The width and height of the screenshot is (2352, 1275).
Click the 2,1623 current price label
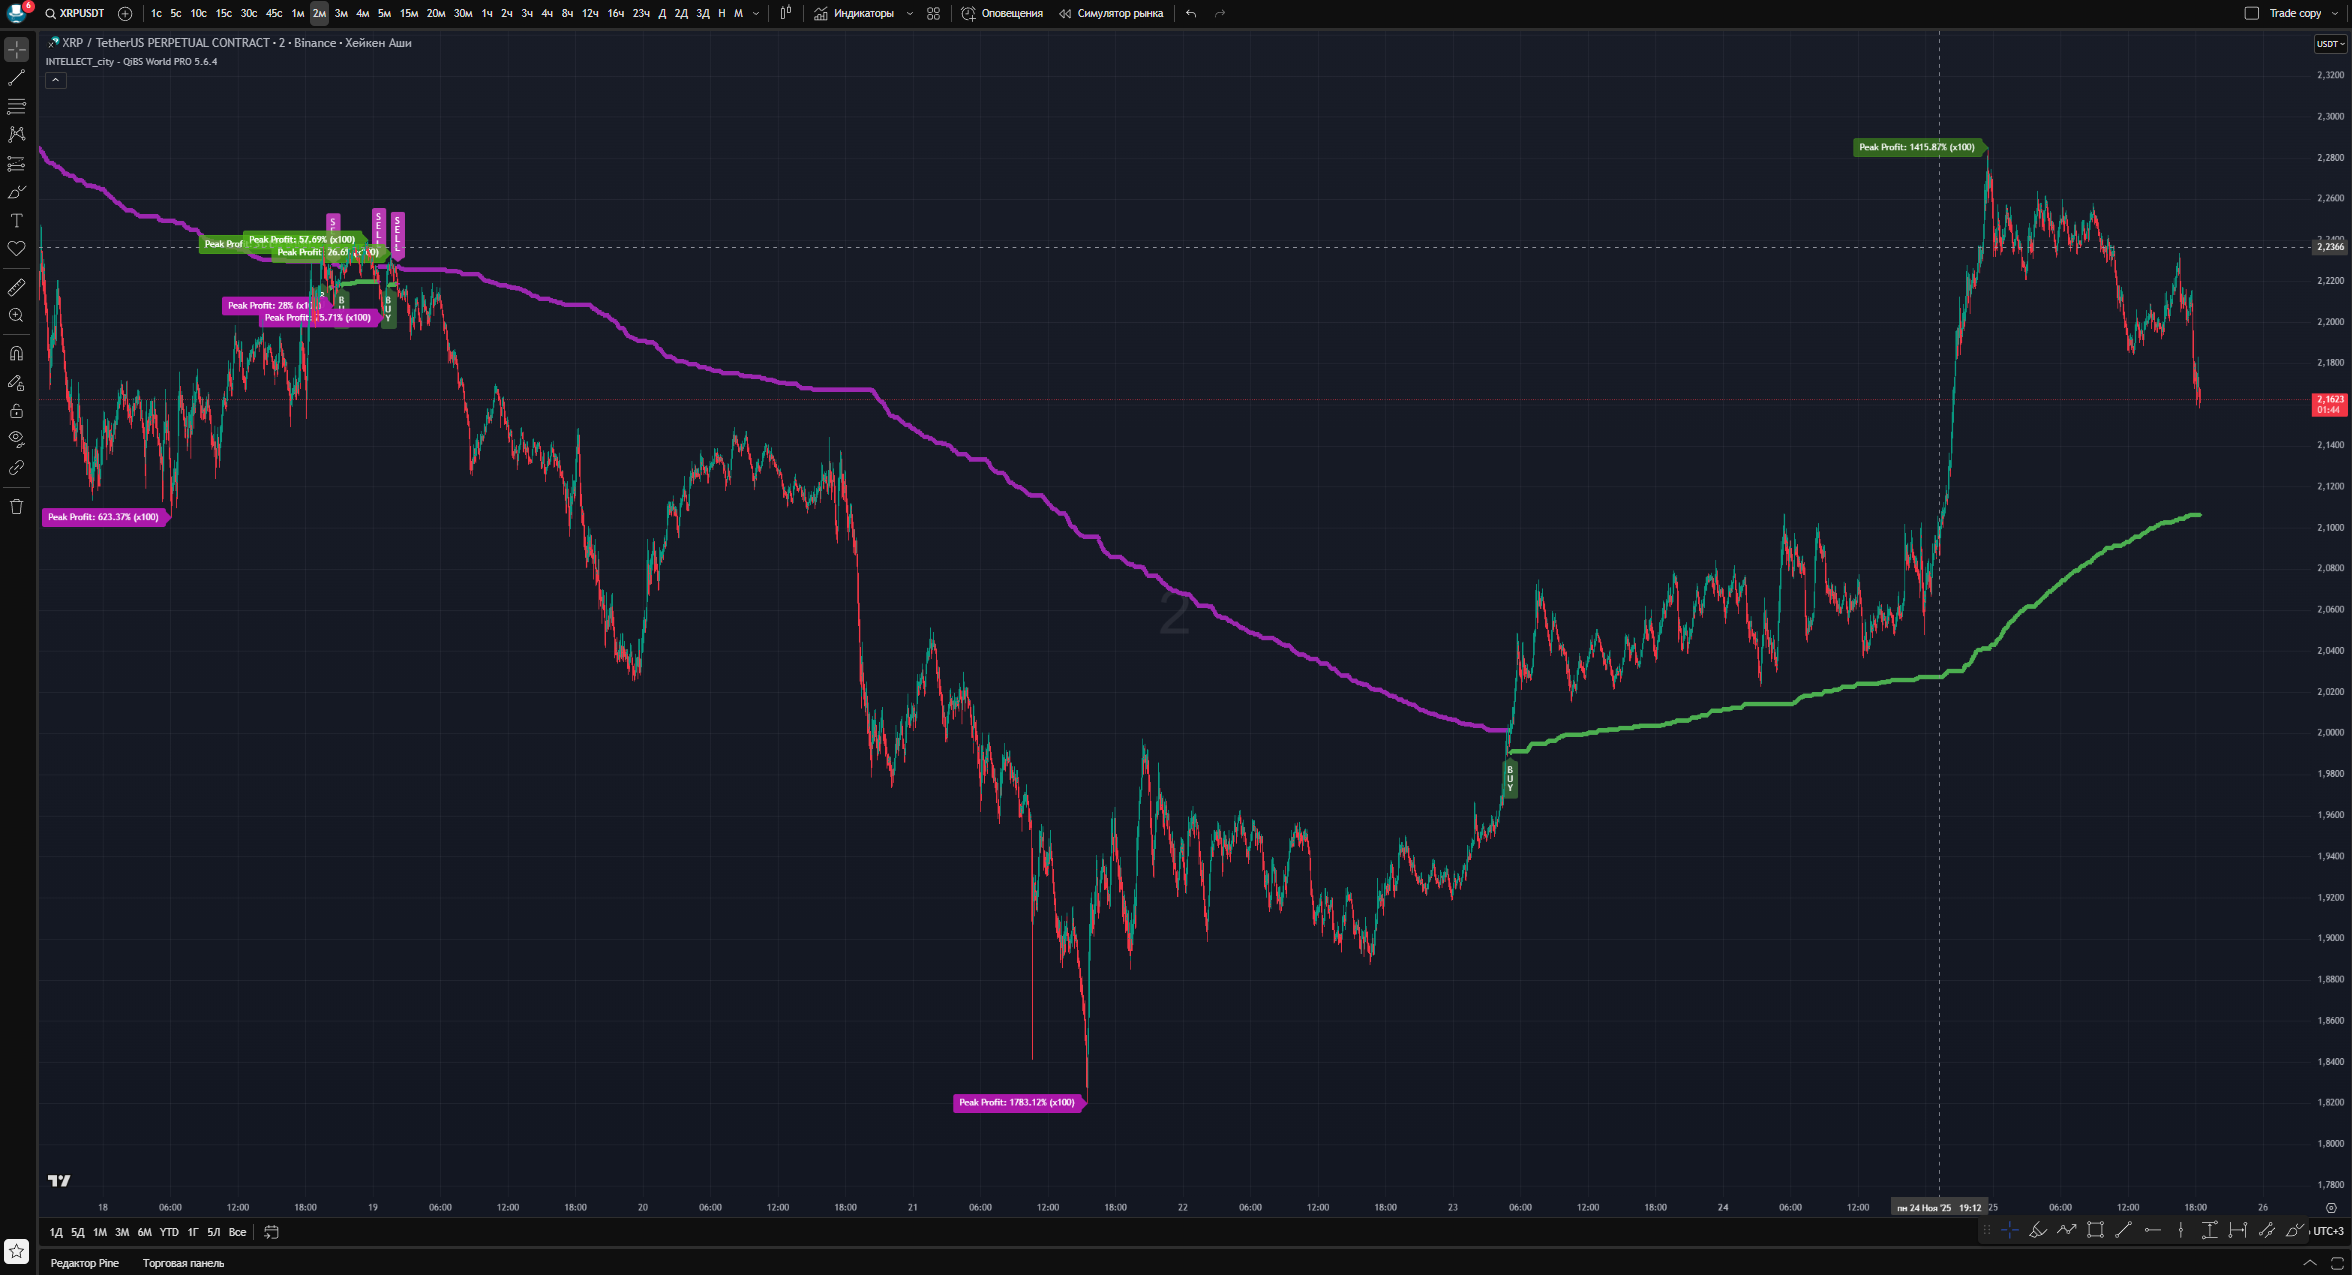(x=2329, y=404)
